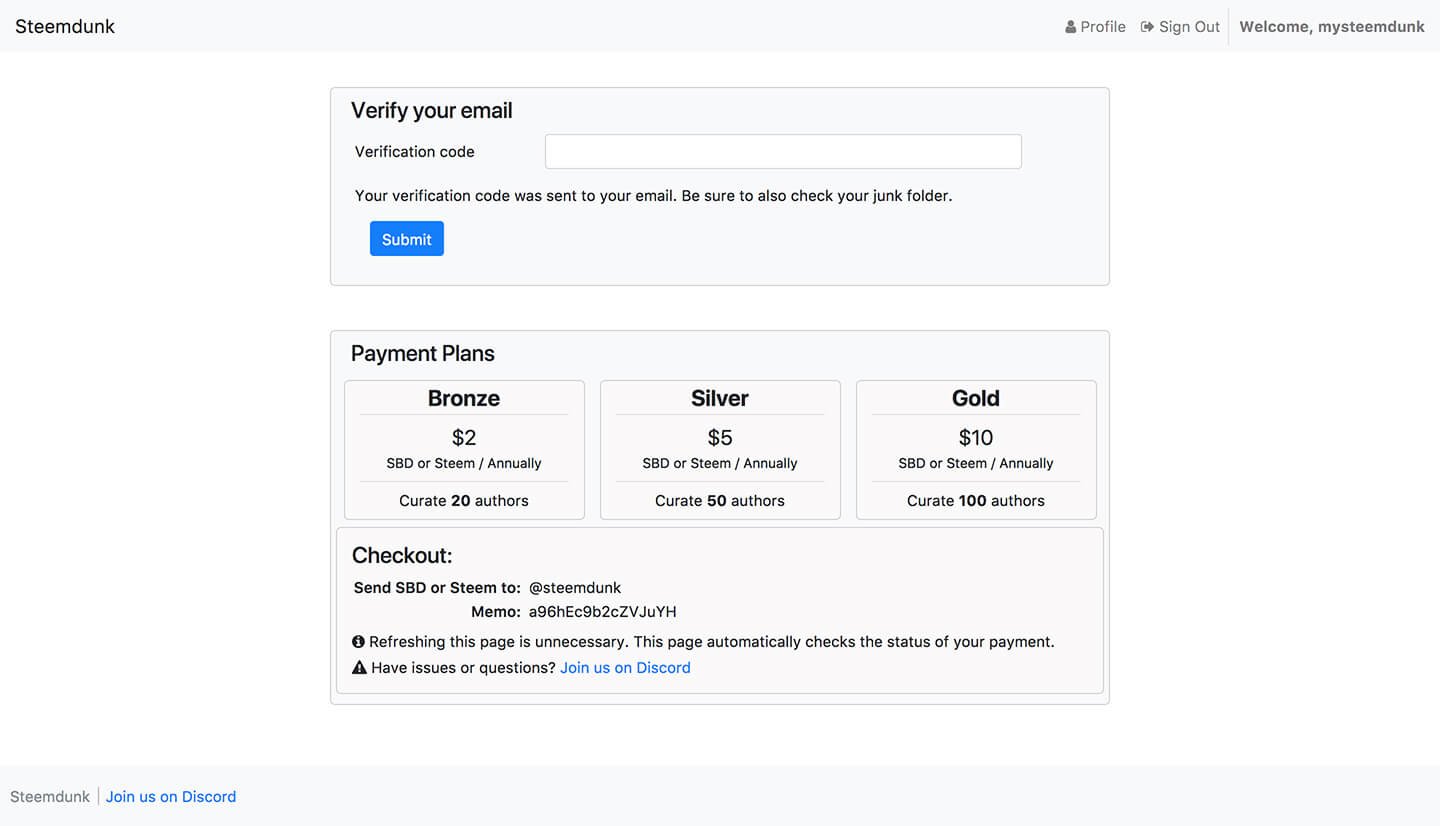Select the Gold payment plan

[976, 450]
